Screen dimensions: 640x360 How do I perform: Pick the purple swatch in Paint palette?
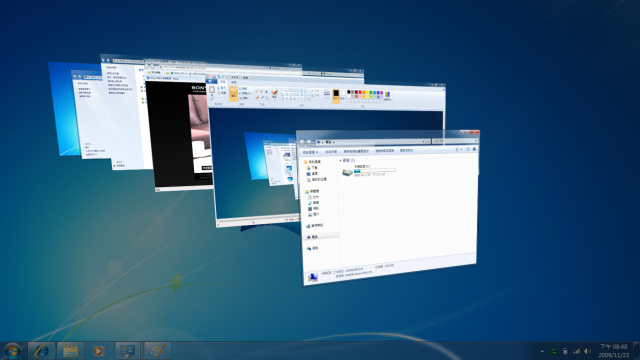coord(382,93)
